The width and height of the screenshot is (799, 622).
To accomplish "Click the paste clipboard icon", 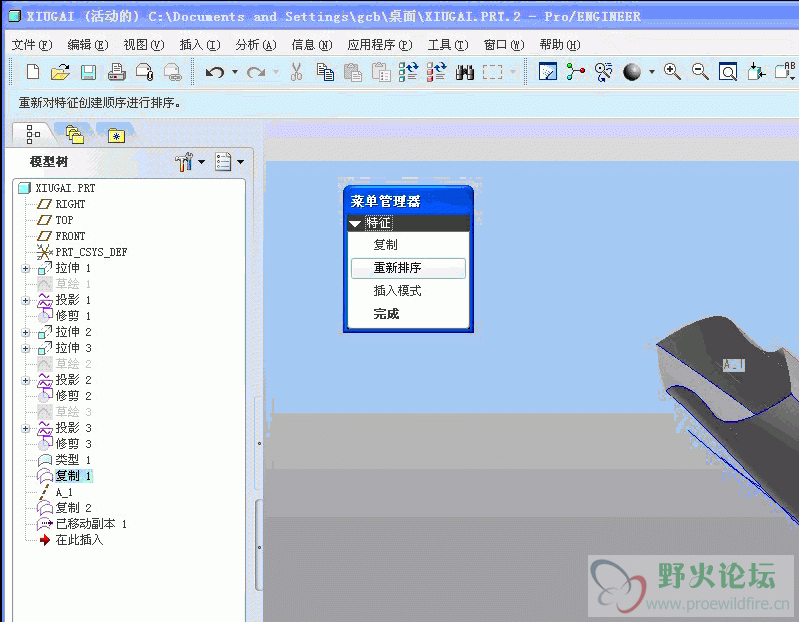I will click(x=353, y=72).
